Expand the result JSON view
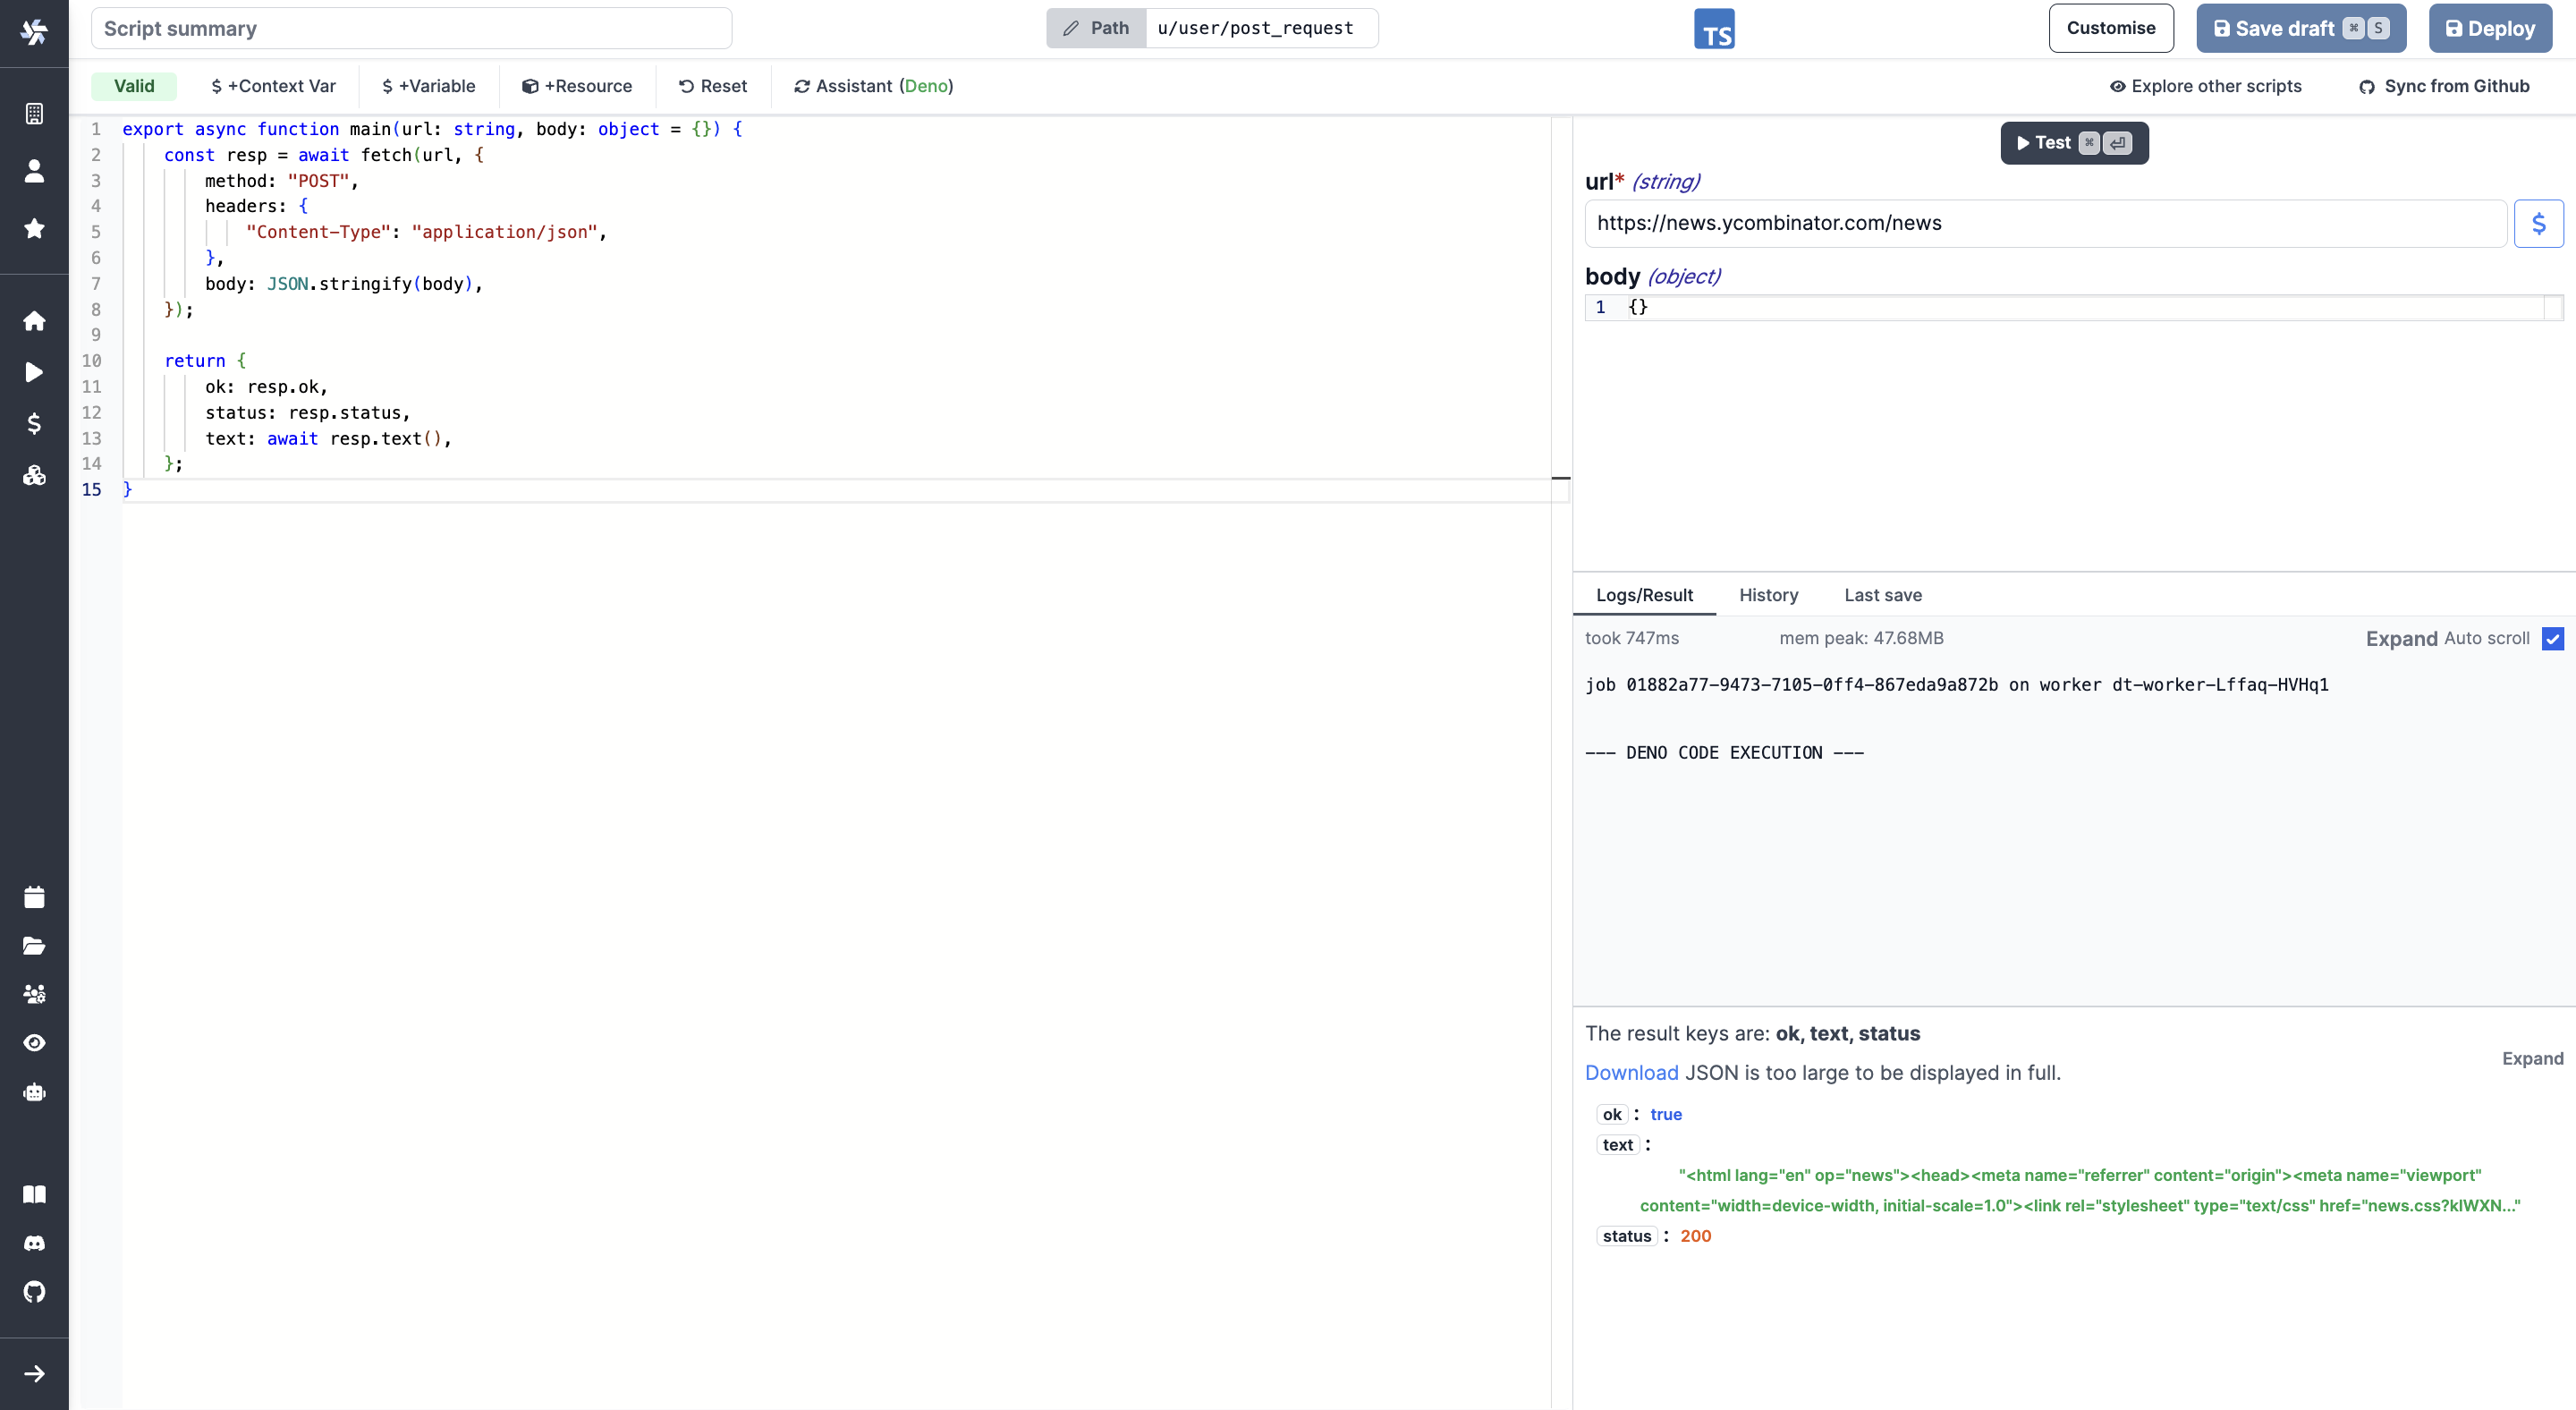2576x1410 pixels. click(2532, 1058)
